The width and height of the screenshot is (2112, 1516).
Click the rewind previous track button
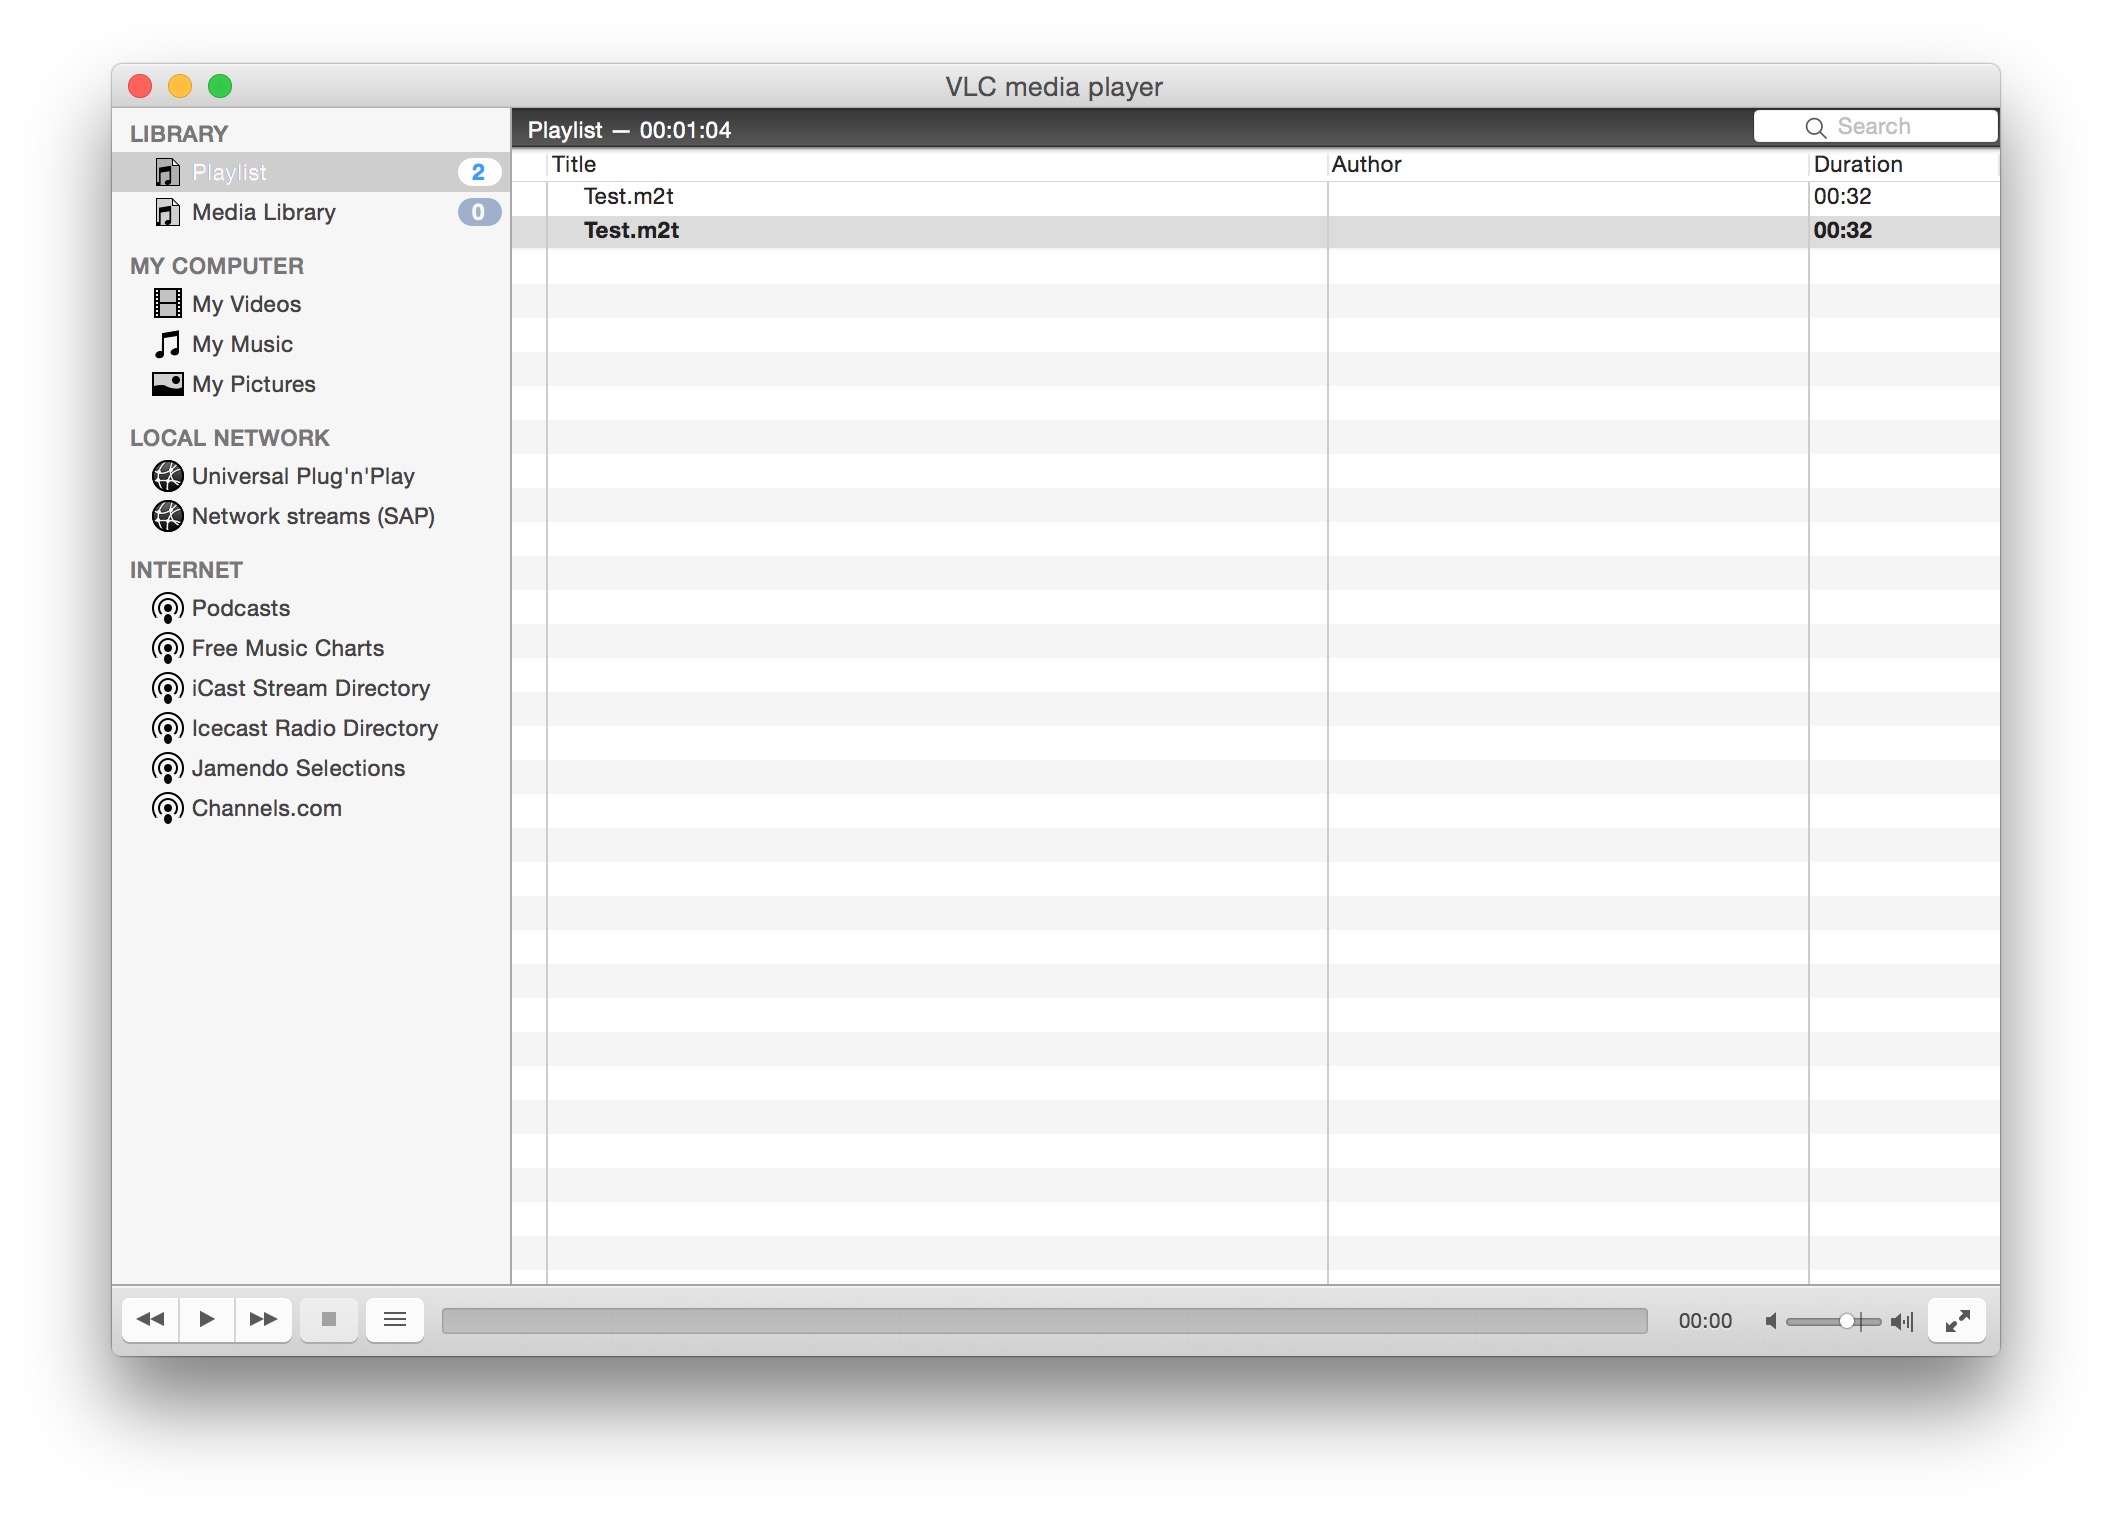151,1320
